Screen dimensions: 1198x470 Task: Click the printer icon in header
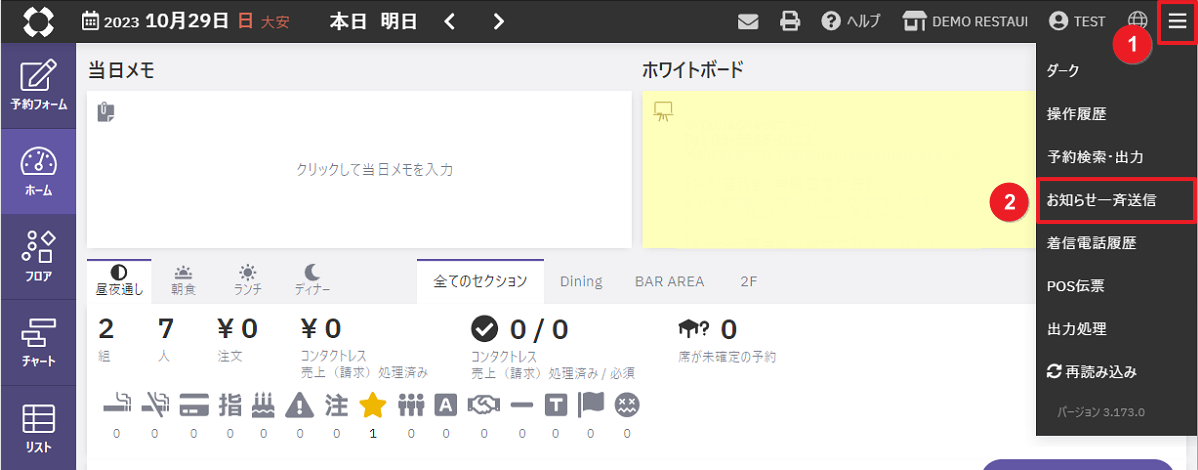789,21
